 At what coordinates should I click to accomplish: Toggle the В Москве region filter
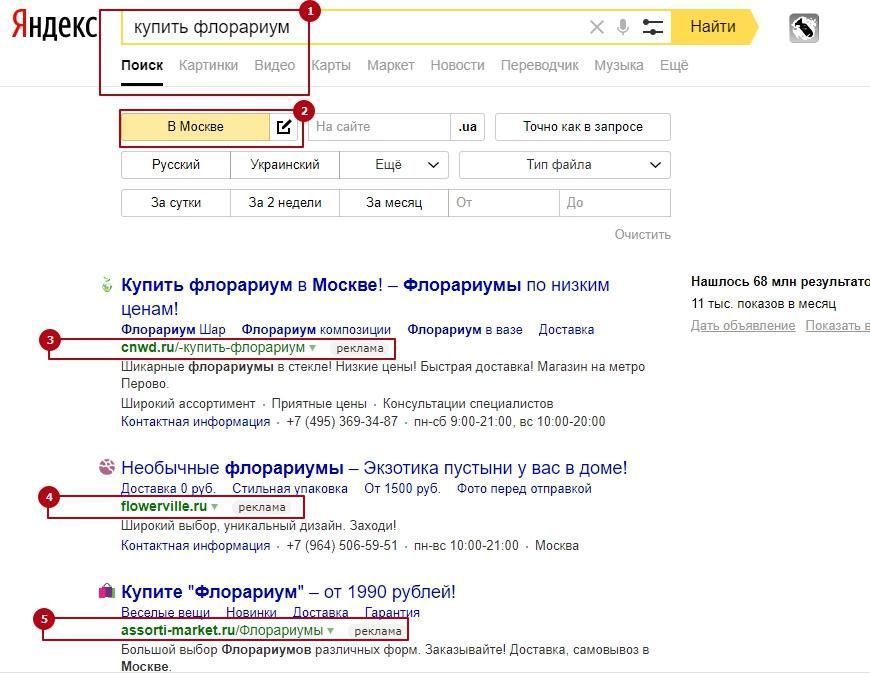pyautogui.click(x=195, y=127)
